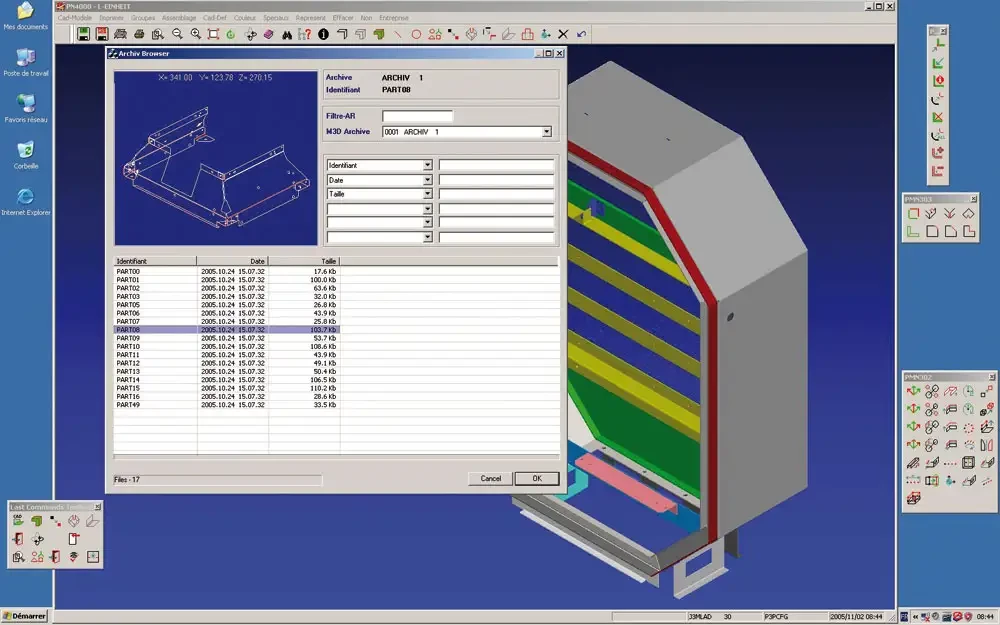1000x625 pixels.
Task: Sort list by Taille column header
Action: coord(304,261)
